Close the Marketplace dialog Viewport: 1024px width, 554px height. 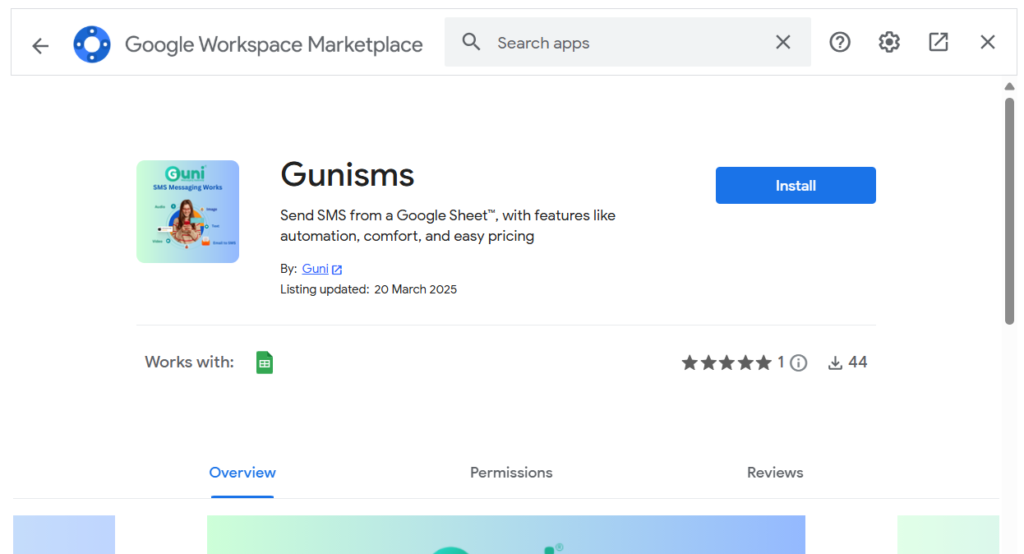(987, 42)
